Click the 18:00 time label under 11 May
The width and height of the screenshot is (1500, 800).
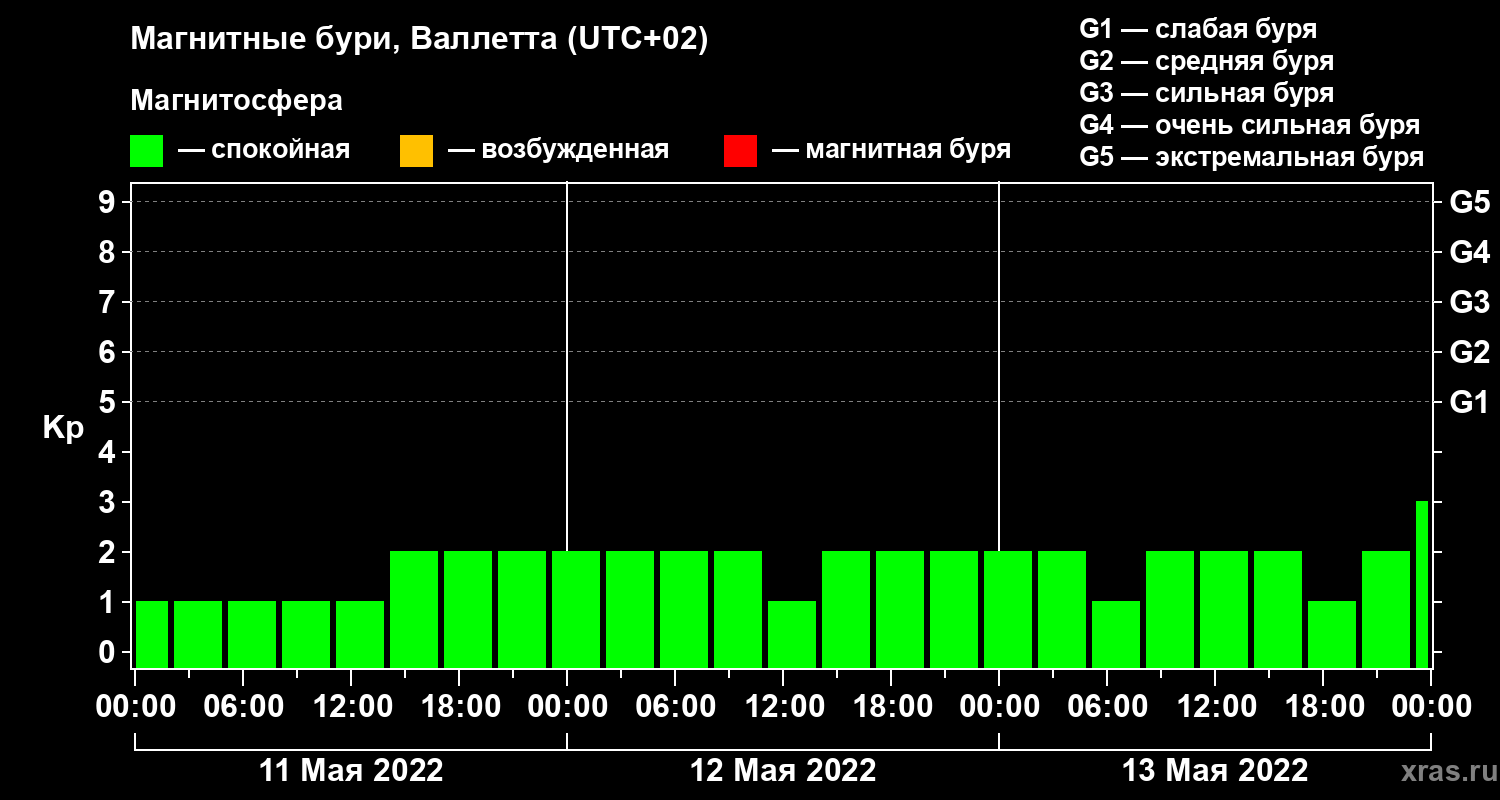pos(459,706)
